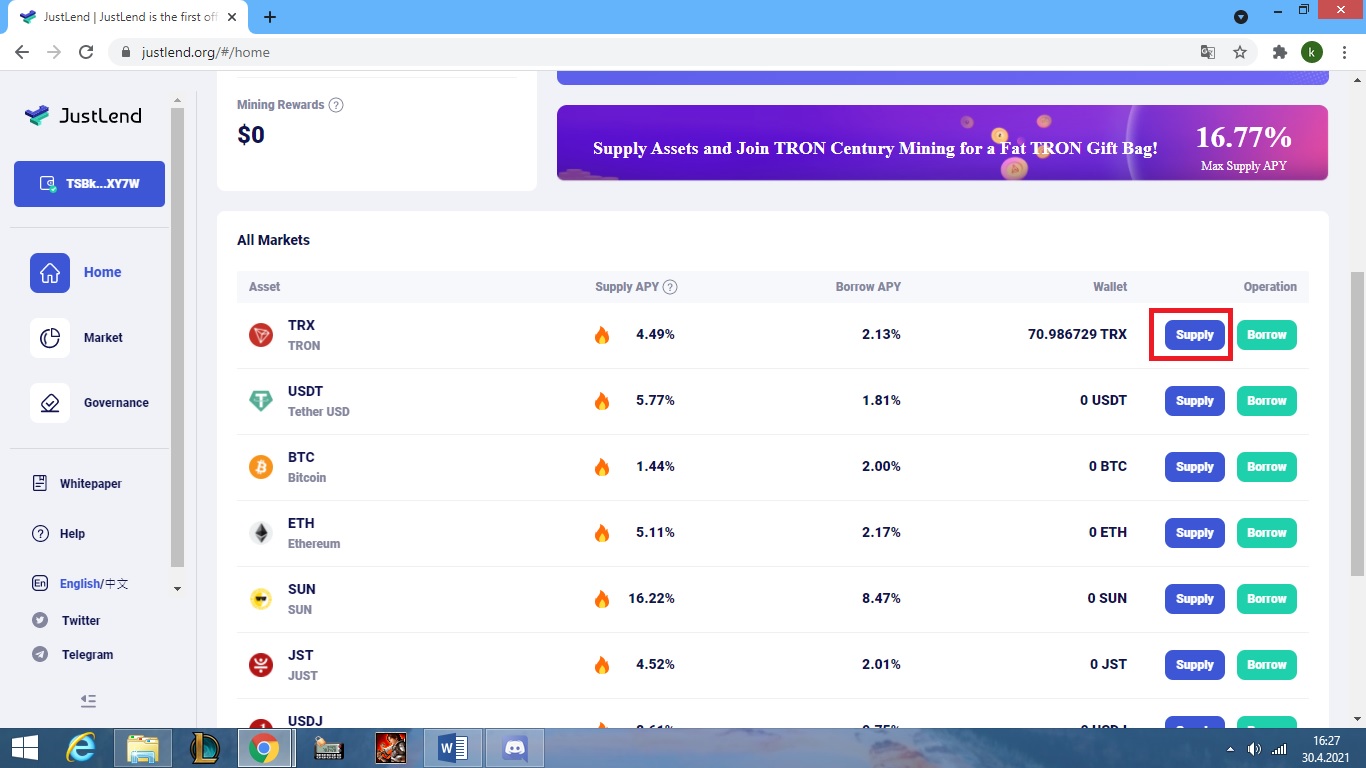Viewport: 1366px width, 768px height.
Task: Collapse the sidebar with the bottom arrow icon
Action: coord(88,701)
